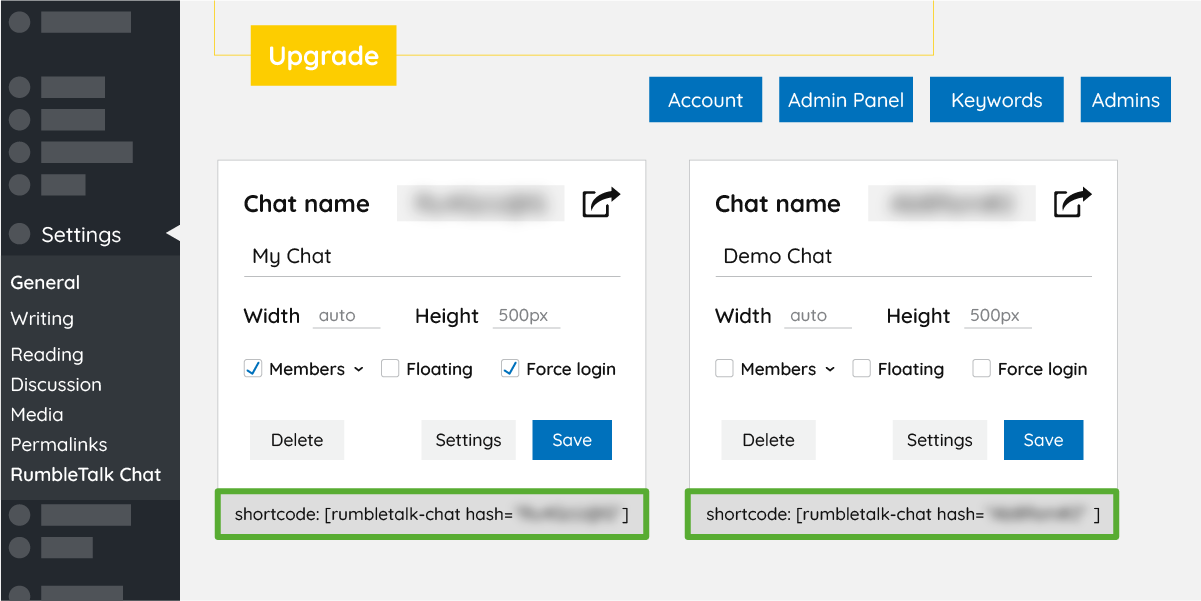The height and width of the screenshot is (601, 1201).
Task: Open Demo Chat in a new window
Action: click(x=1072, y=201)
